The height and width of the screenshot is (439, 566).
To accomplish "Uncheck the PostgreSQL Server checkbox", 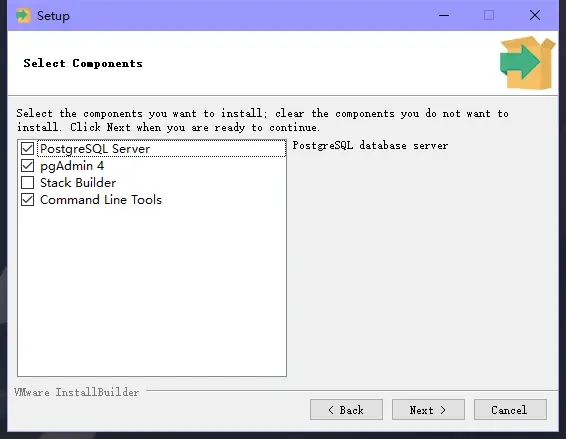I will coord(27,149).
